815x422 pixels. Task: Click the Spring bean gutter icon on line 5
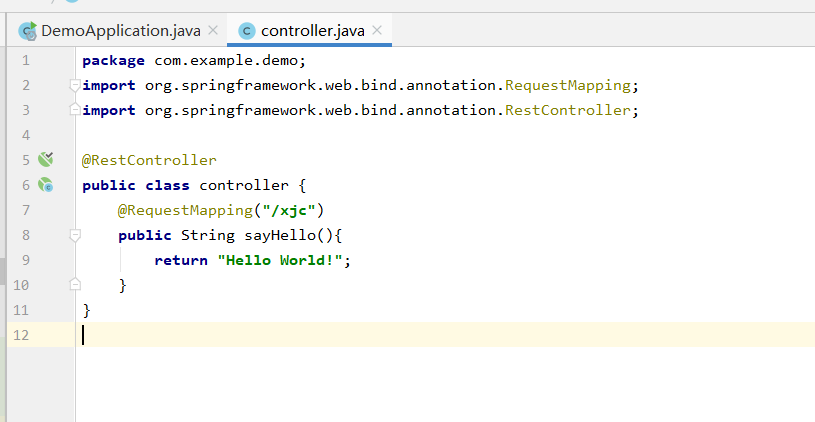[x=46, y=159]
